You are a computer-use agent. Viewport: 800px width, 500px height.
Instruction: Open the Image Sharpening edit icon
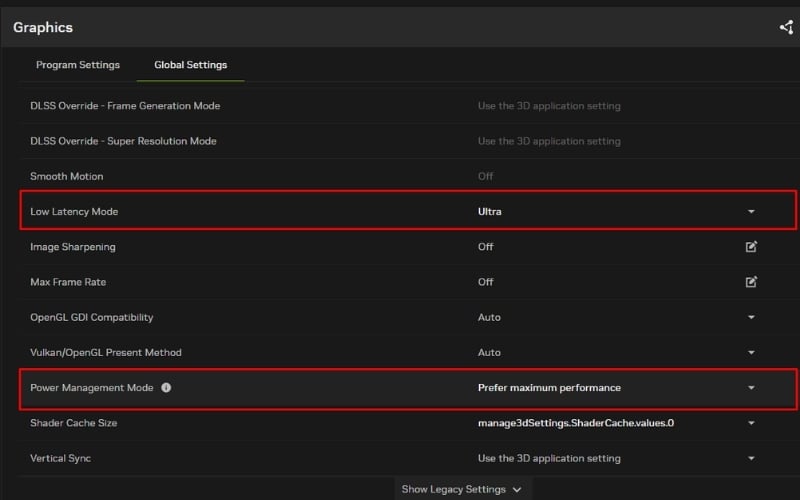[751, 247]
